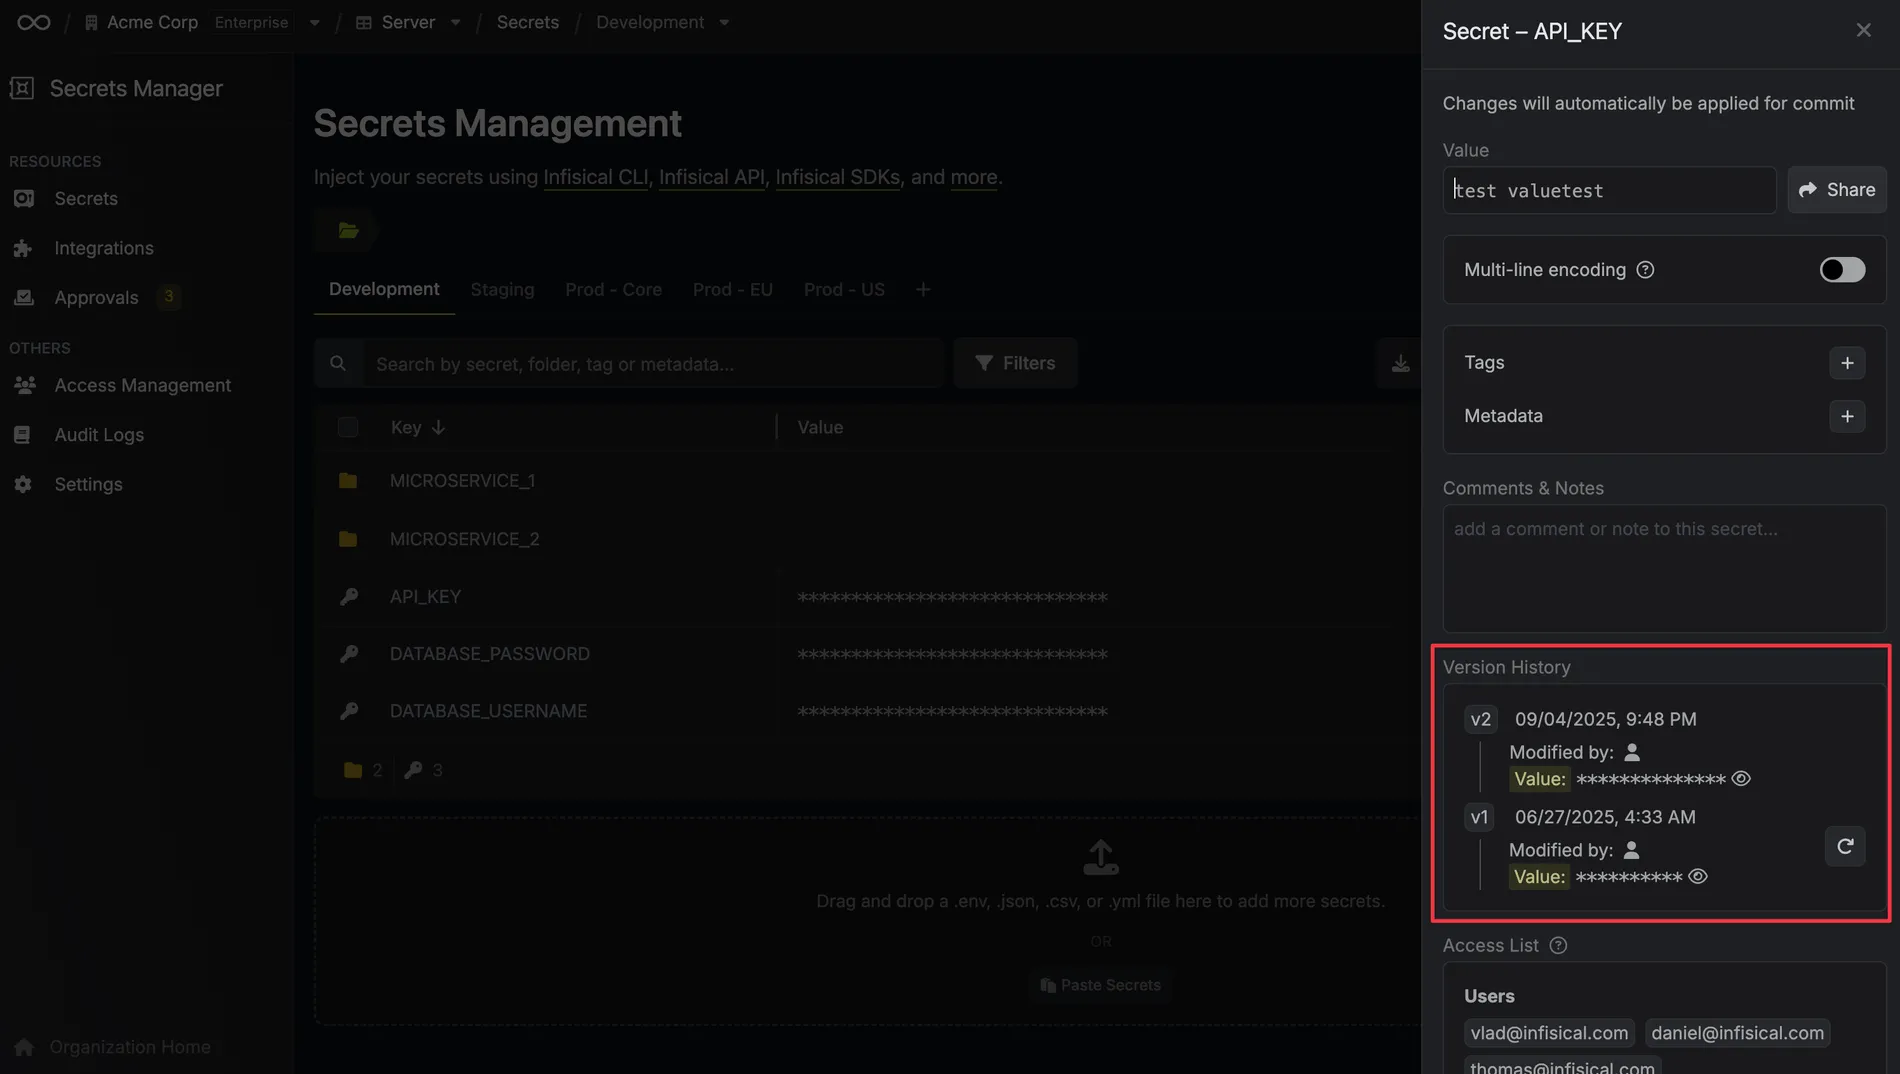
Task: Close the Secret API_KEY panel
Action: tap(1863, 30)
